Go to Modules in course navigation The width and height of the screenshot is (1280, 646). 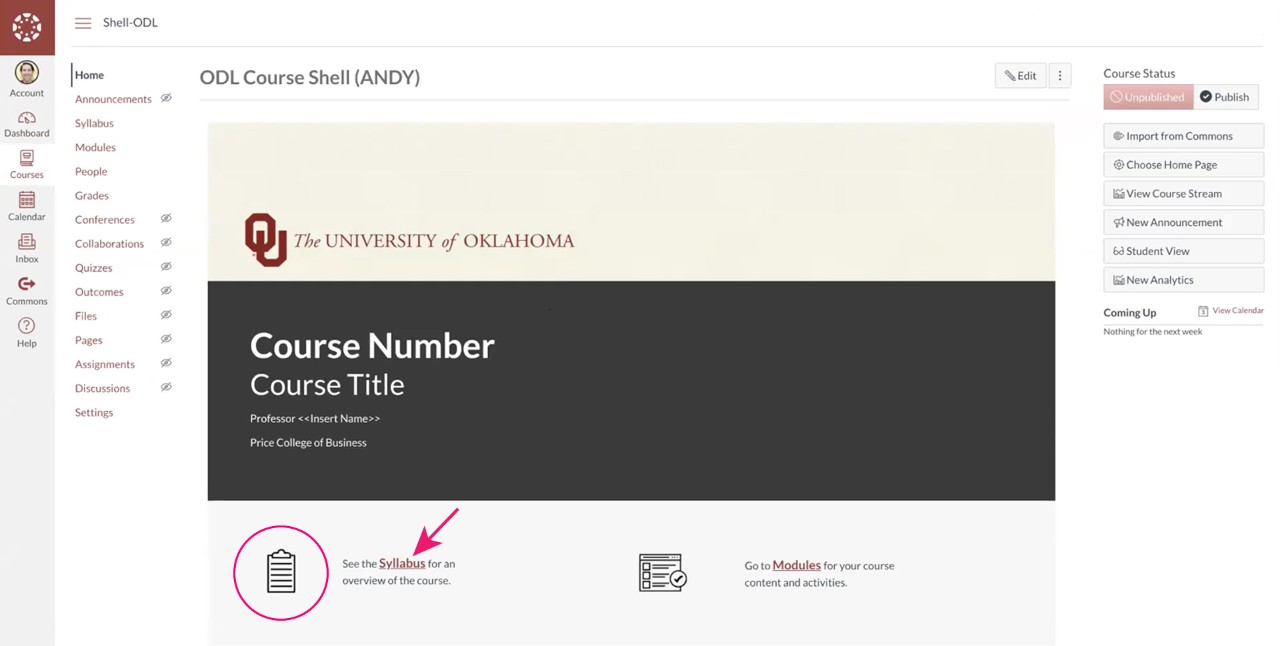pos(95,147)
